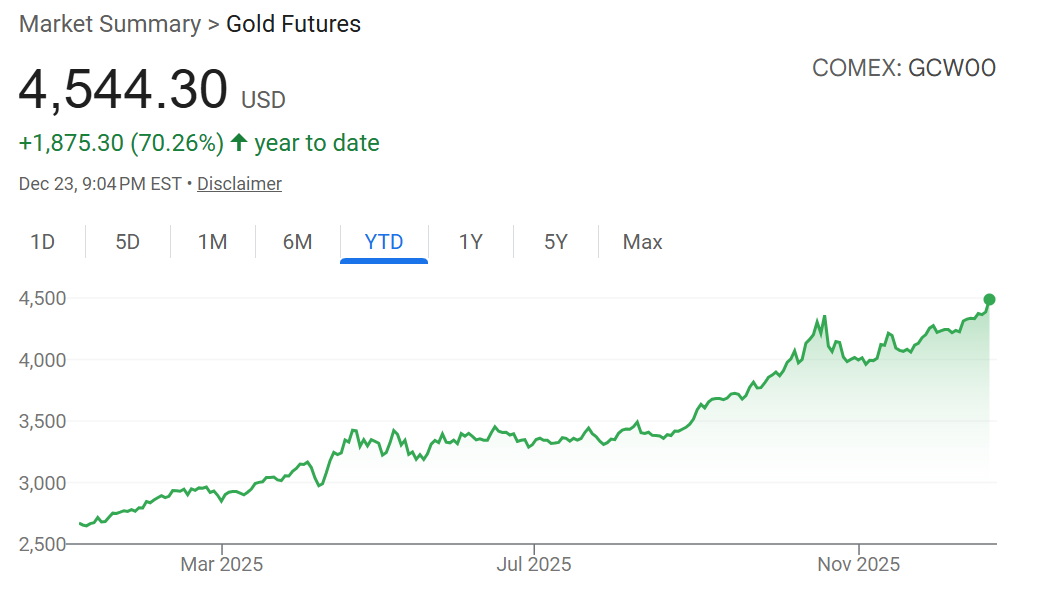The image size is (1038, 600).
Task: Select the YTD tab
Action: [x=384, y=242]
